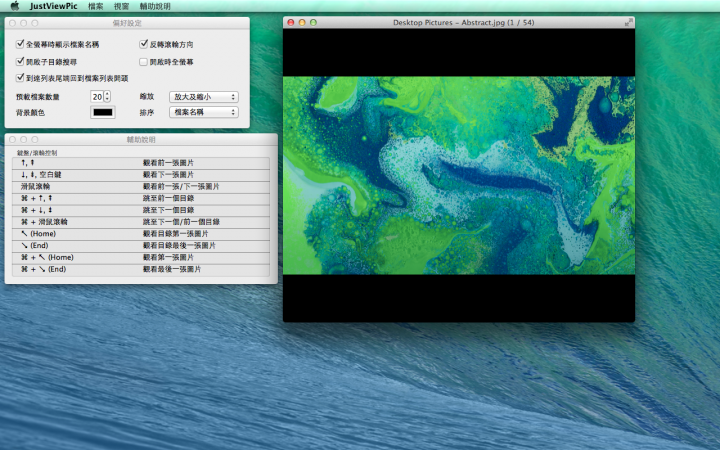Zoom the Desktop Pictures window with green button
720x450 pixels.
coord(313,22)
